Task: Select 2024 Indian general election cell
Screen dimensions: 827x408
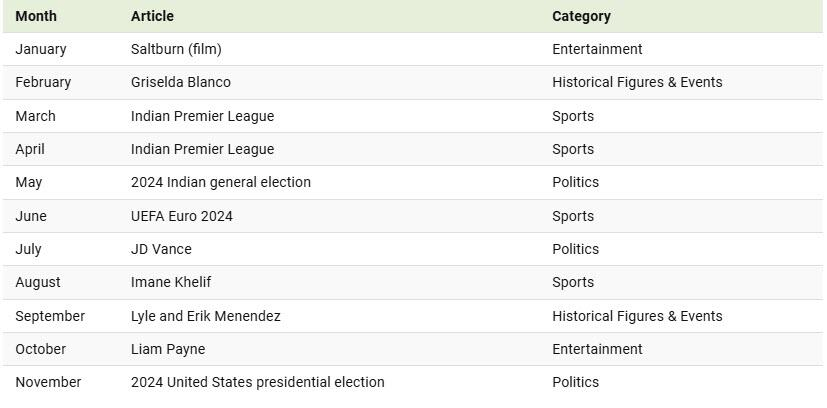Action: pyautogui.click(x=220, y=182)
